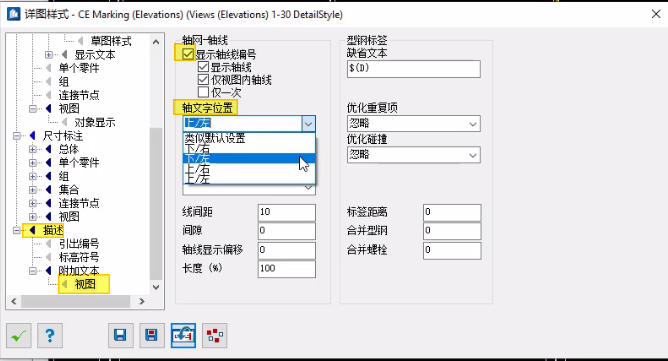Select the 对象显示 tree item
Screen dimensions: 668x361
tap(95, 122)
